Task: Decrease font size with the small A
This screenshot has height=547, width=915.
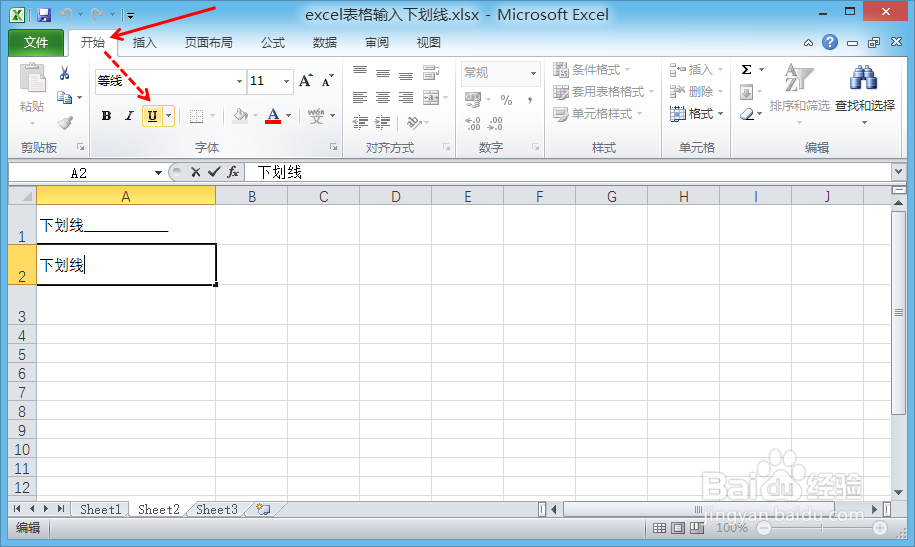Action: click(327, 81)
